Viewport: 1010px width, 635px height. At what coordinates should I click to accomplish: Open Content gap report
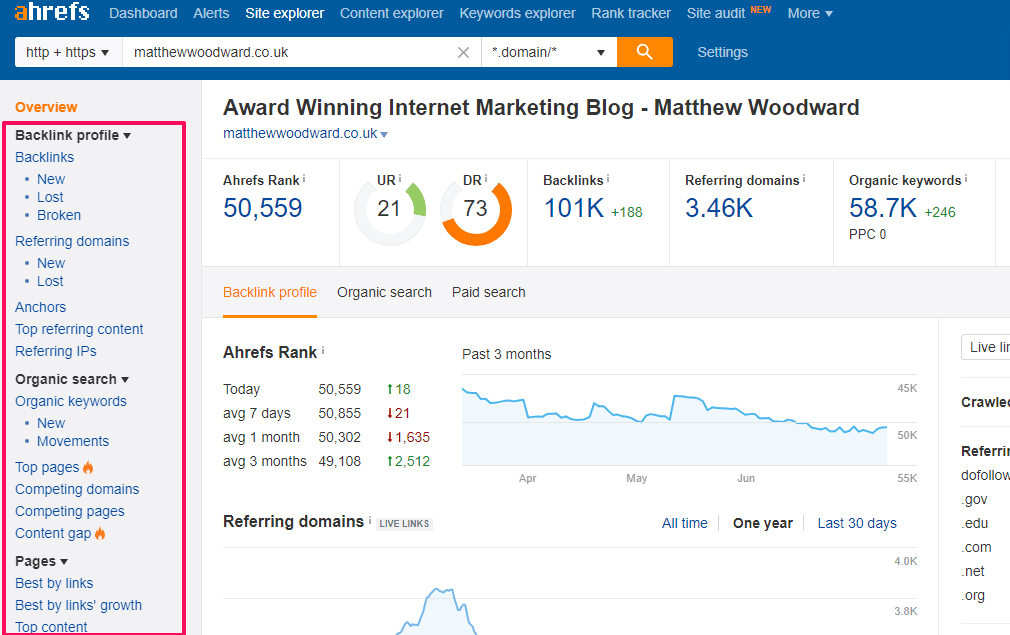pyautogui.click(x=53, y=533)
